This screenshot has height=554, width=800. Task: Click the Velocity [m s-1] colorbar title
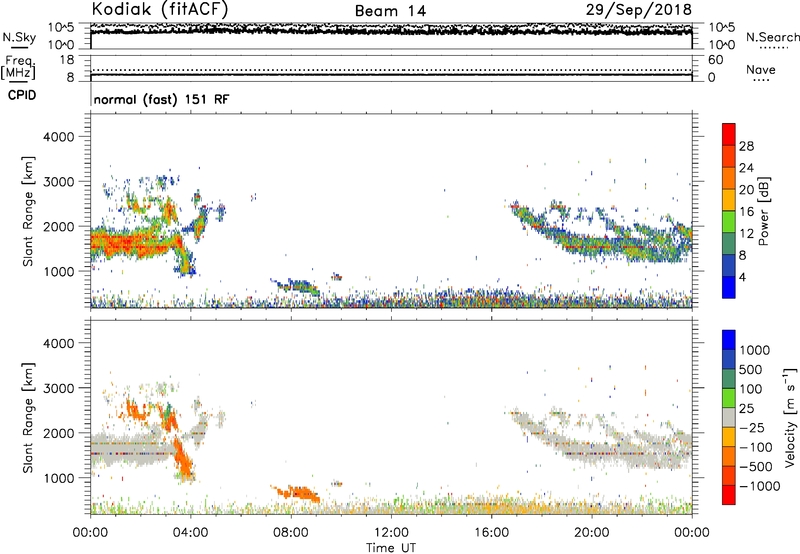790,417
